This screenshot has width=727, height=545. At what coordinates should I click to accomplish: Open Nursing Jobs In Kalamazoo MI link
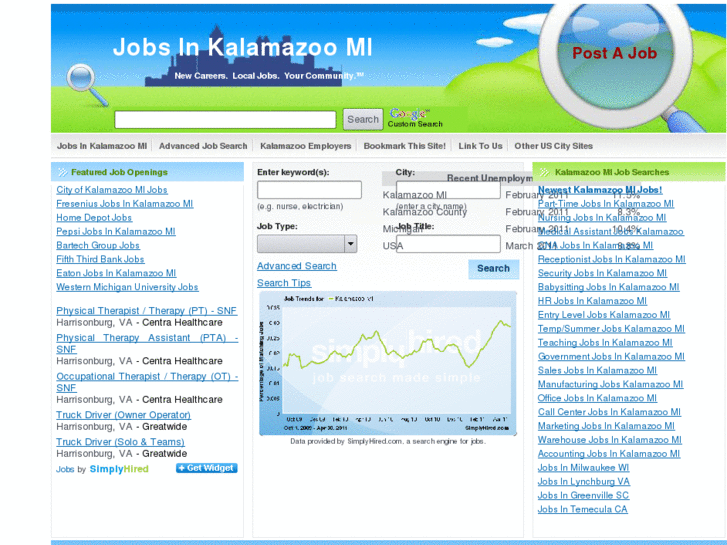[x=602, y=218]
